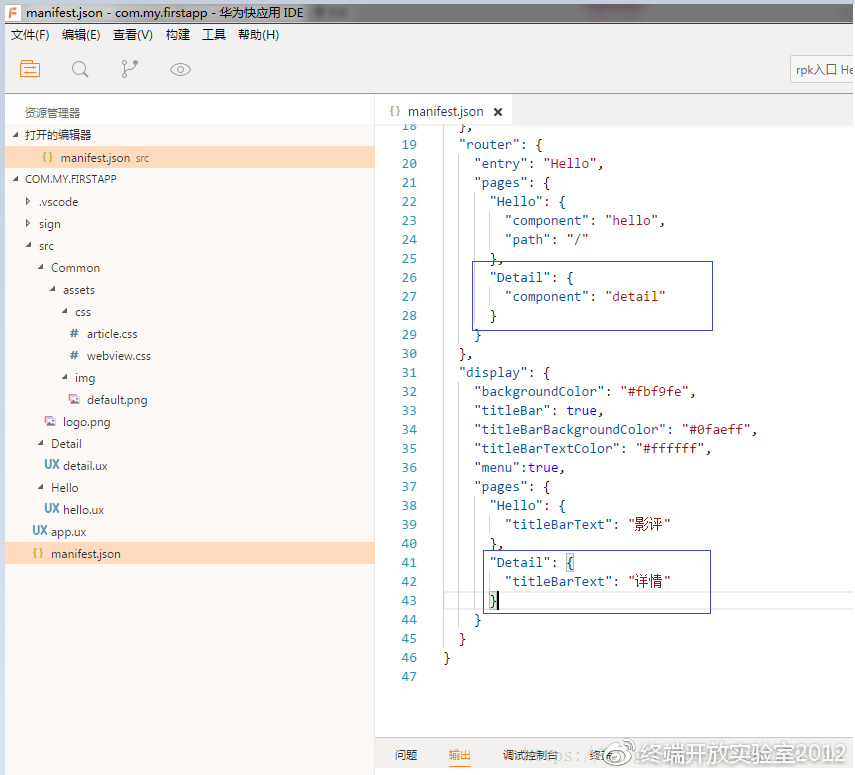Open the Explorer files icon in toolbar
This screenshot has width=855, height=775.
click(x=30, y=69)
